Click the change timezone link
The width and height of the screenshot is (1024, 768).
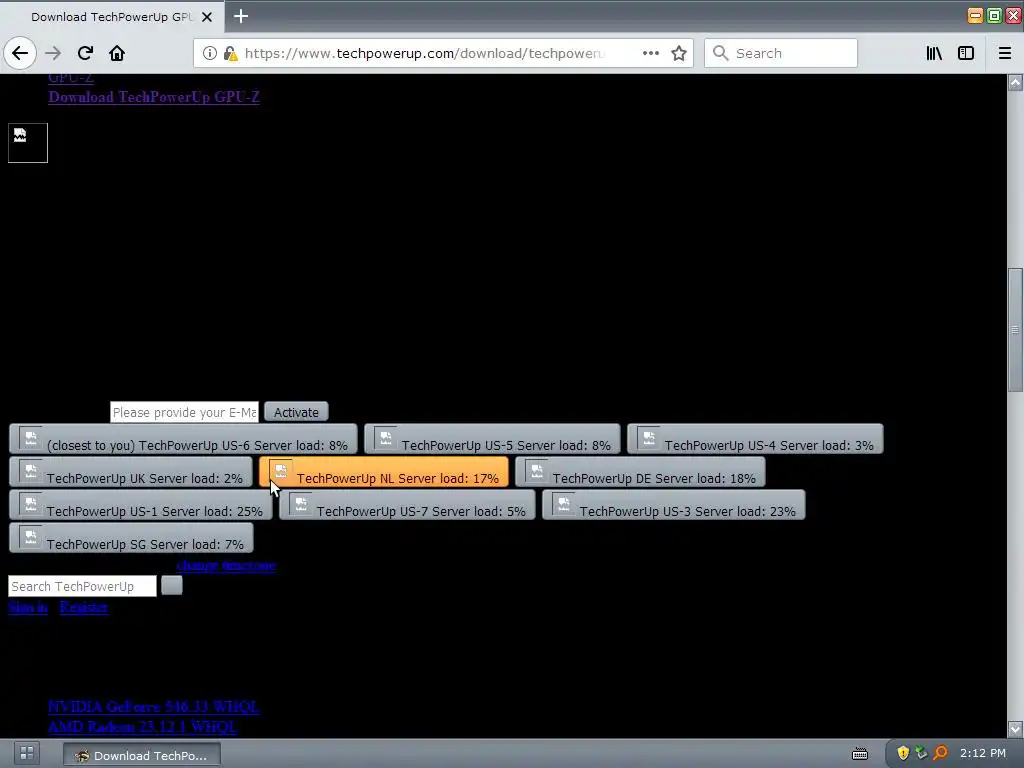pos(226,565)
